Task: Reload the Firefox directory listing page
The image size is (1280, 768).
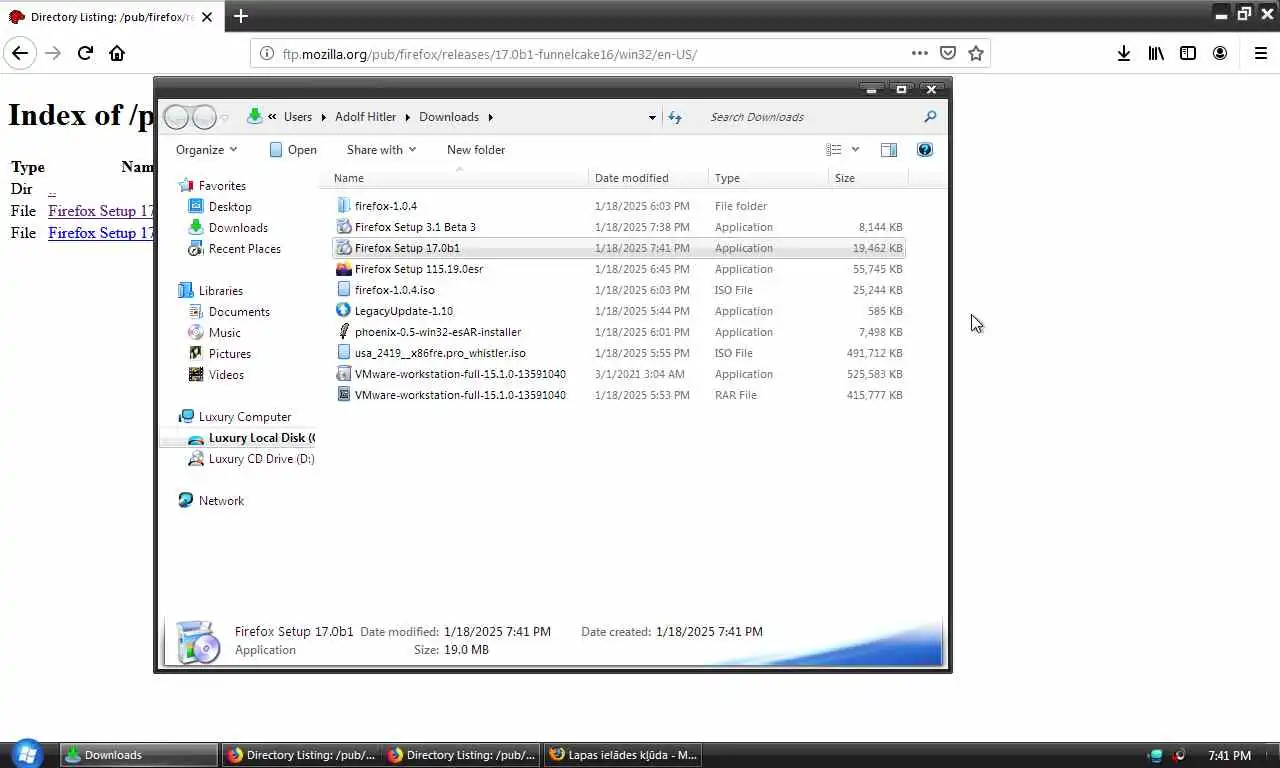Action: [85, 53]
